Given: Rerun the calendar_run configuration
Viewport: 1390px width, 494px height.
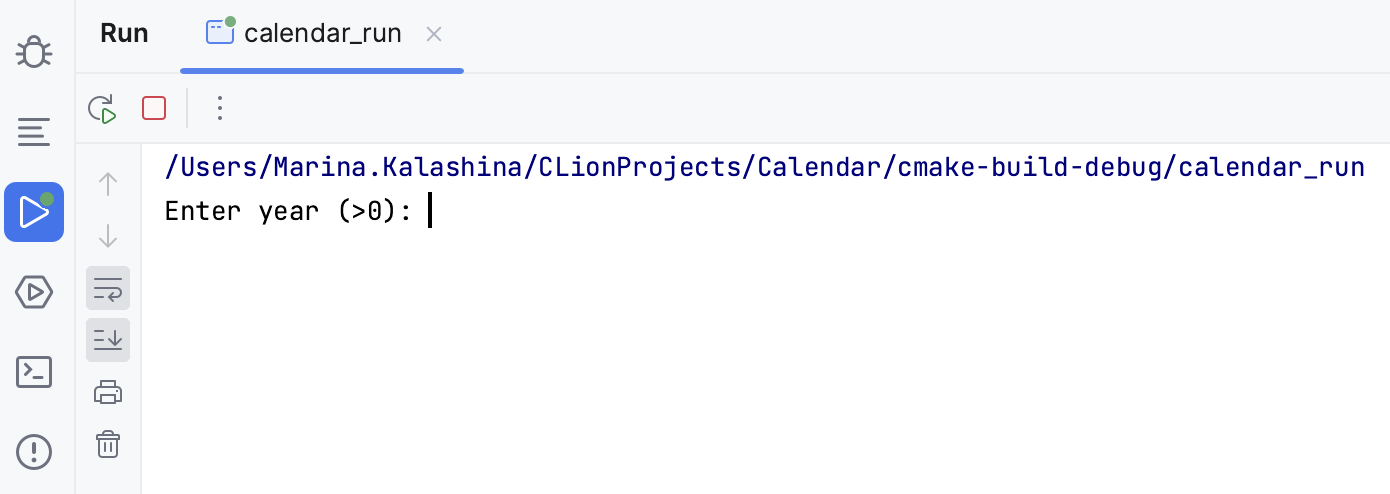Looking at the screenshot, I should point(103,108).
